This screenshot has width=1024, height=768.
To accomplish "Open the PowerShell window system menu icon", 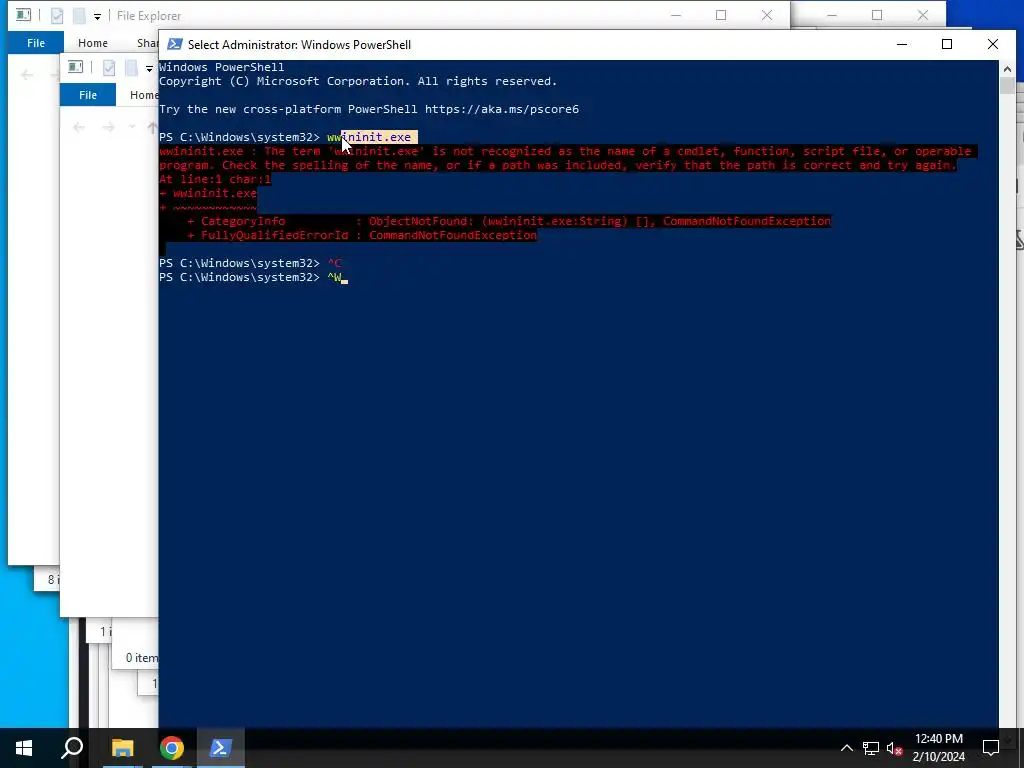I will point(174,44).
